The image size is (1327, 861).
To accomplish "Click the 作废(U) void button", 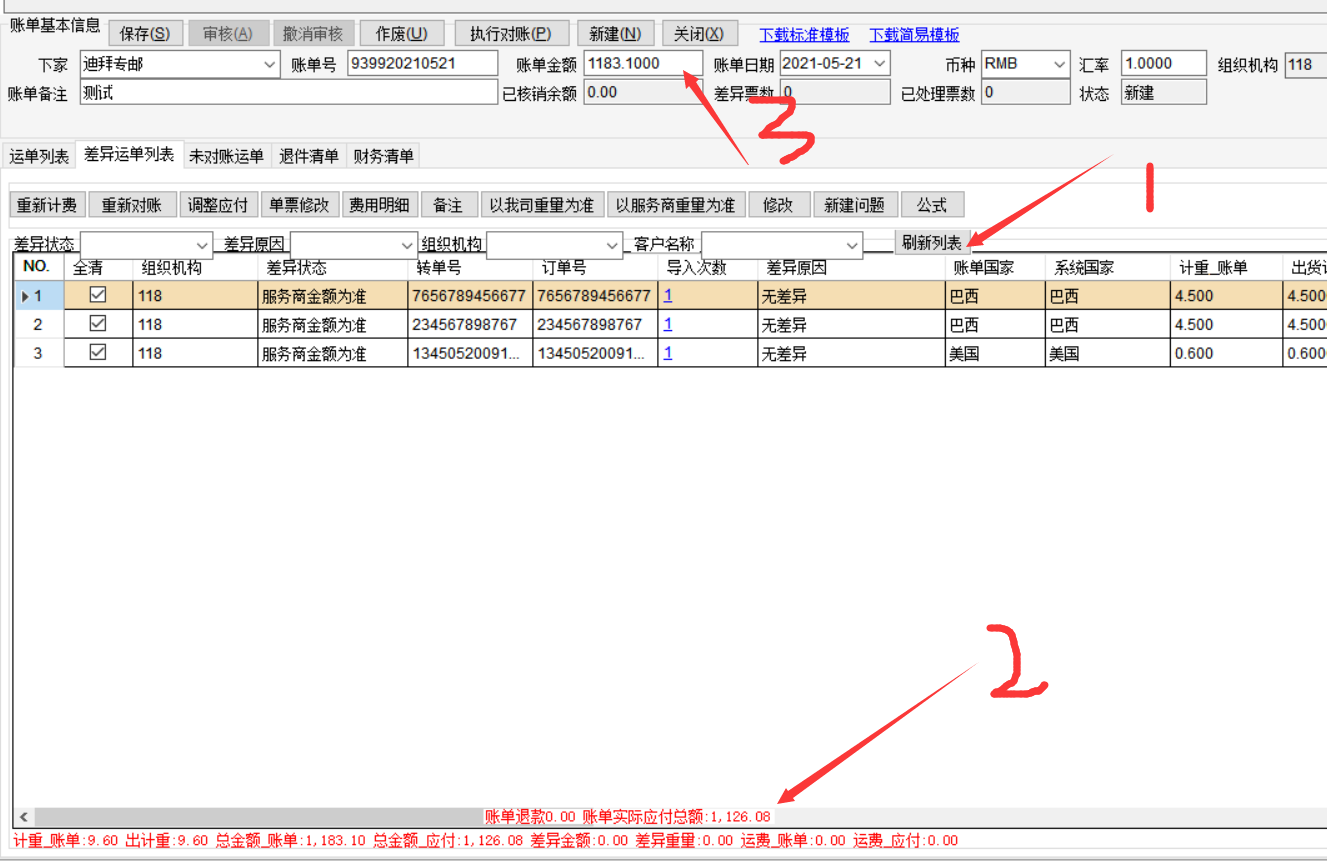I will [x=402, y=33].
